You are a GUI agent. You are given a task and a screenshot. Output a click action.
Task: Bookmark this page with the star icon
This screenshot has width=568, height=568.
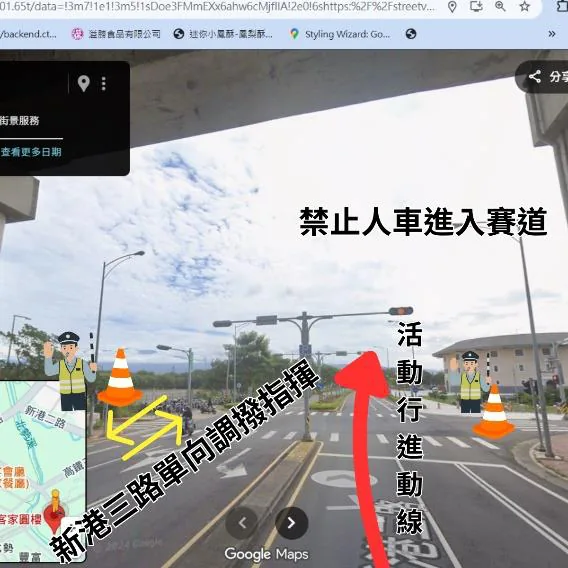pyautogui.click(x=525, y=6)
